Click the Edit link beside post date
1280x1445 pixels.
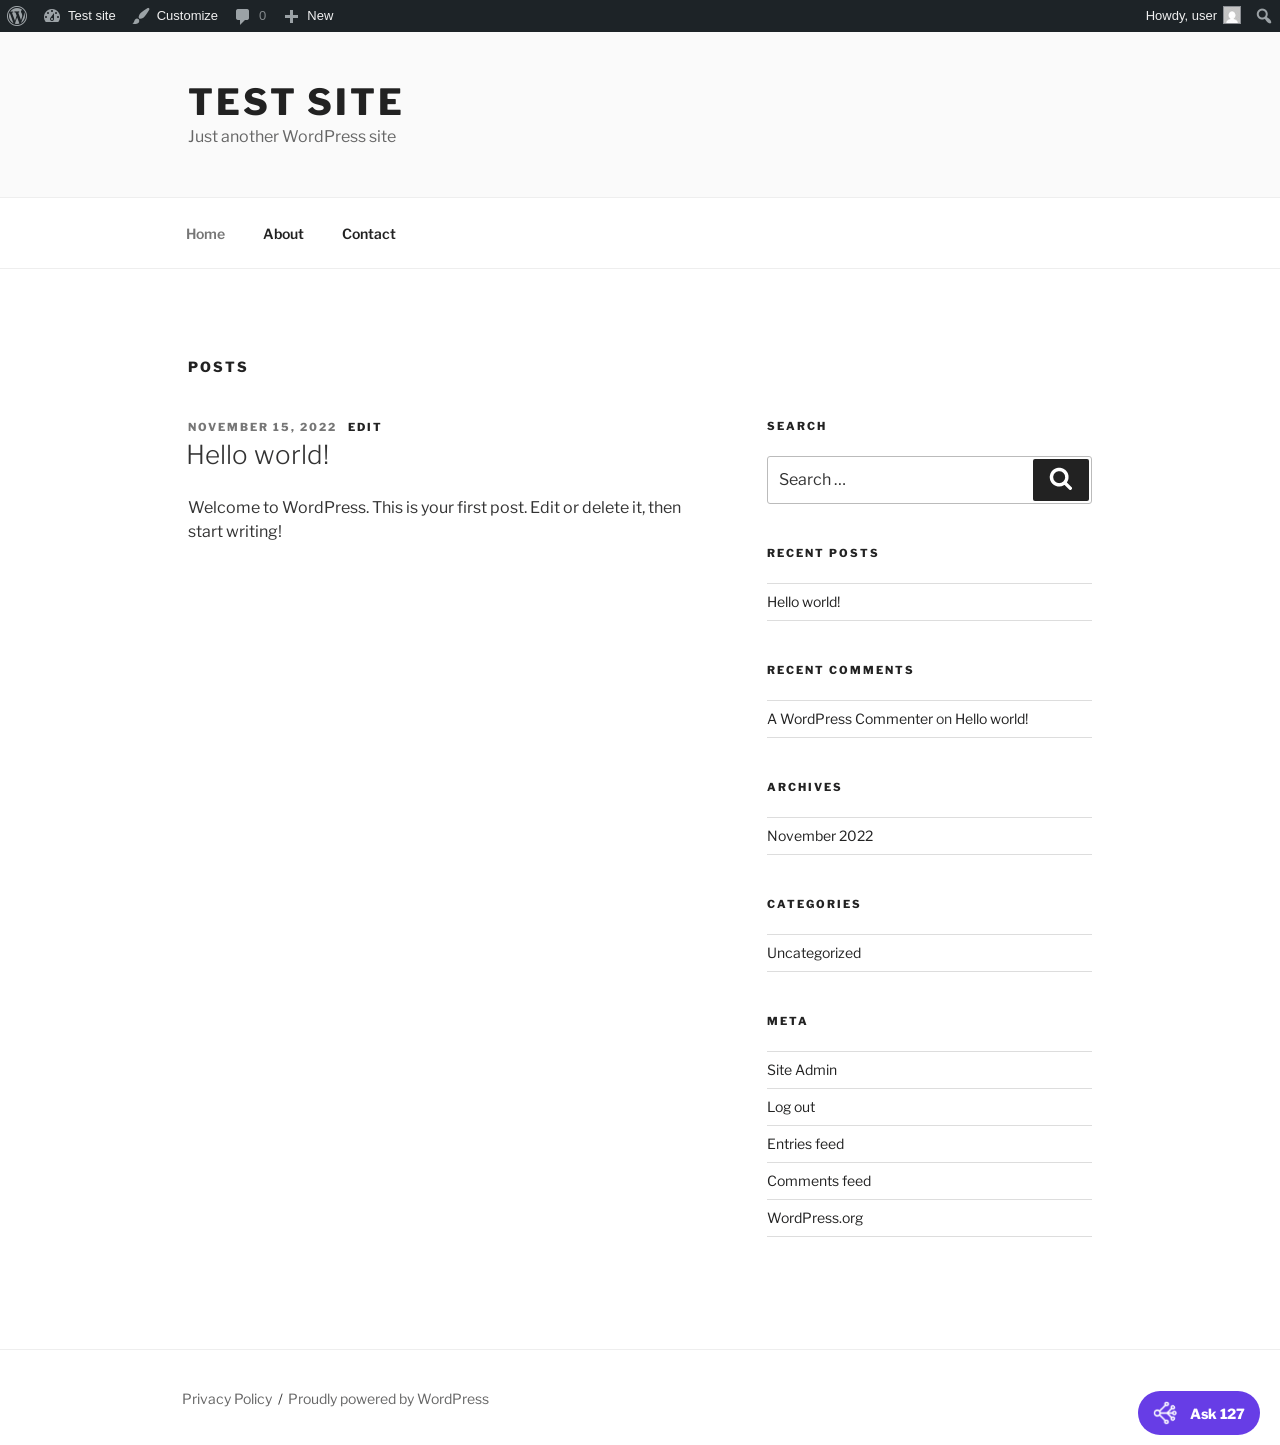(x=364, y=427)
